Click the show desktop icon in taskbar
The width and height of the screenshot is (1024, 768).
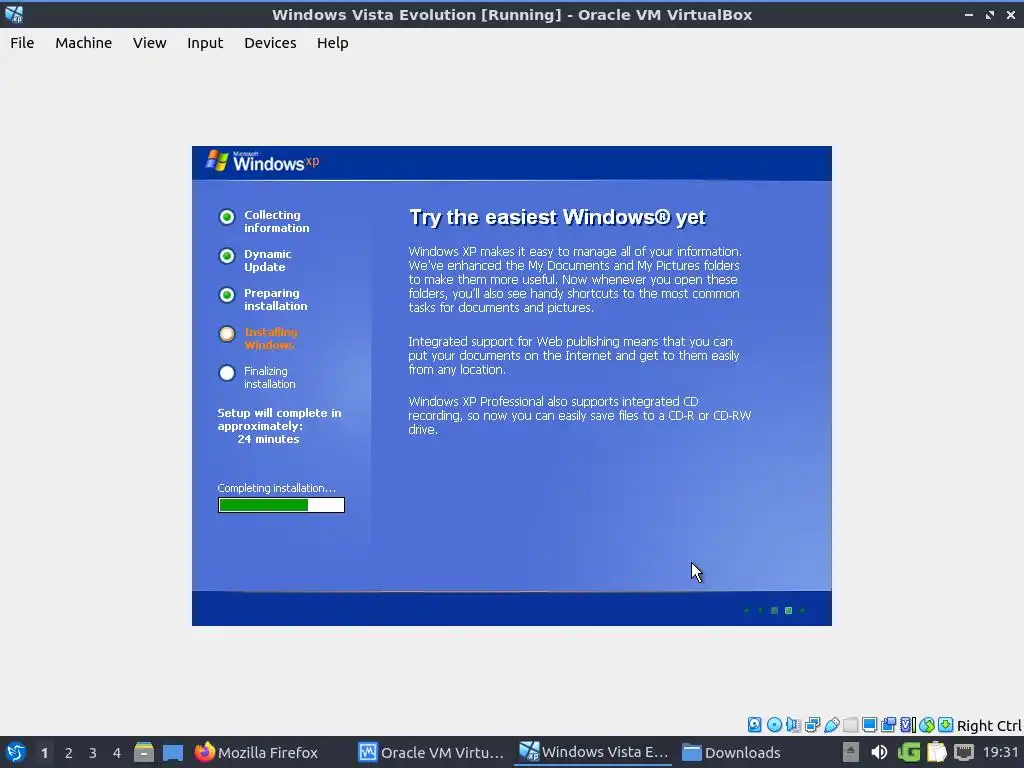[x=173, y=752]
